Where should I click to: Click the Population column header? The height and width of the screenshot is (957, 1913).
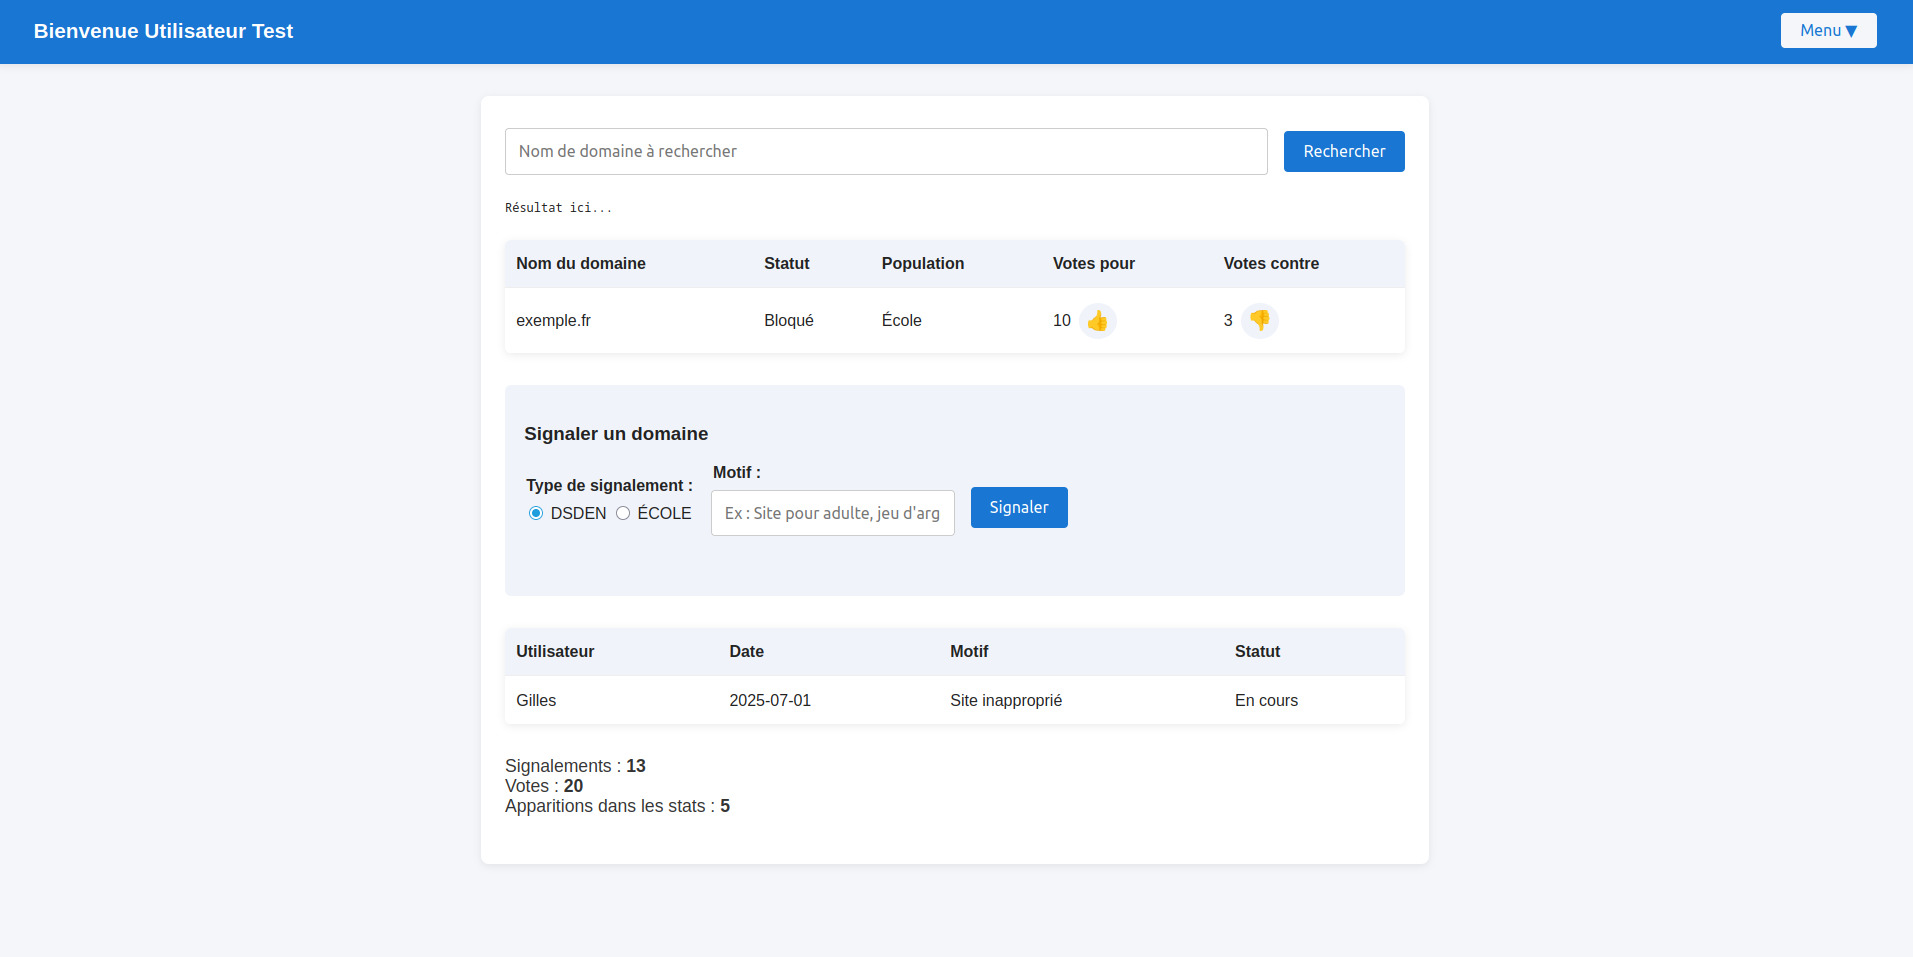coord(922,264)
